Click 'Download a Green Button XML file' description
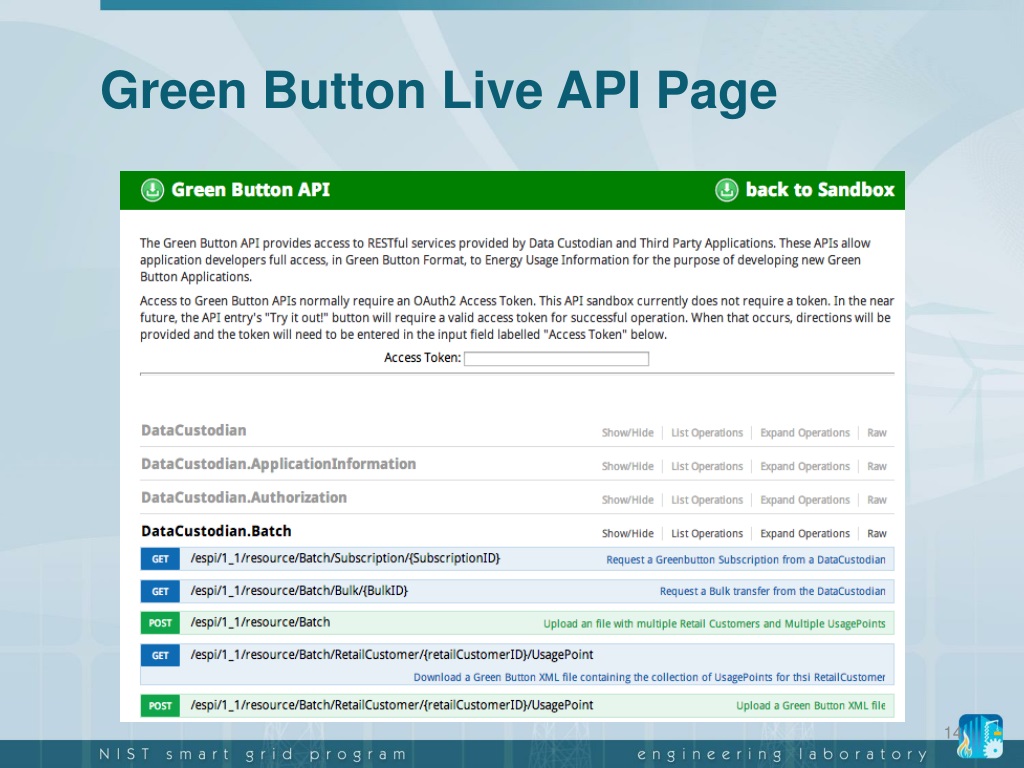1024x768 pixels. 649,677
